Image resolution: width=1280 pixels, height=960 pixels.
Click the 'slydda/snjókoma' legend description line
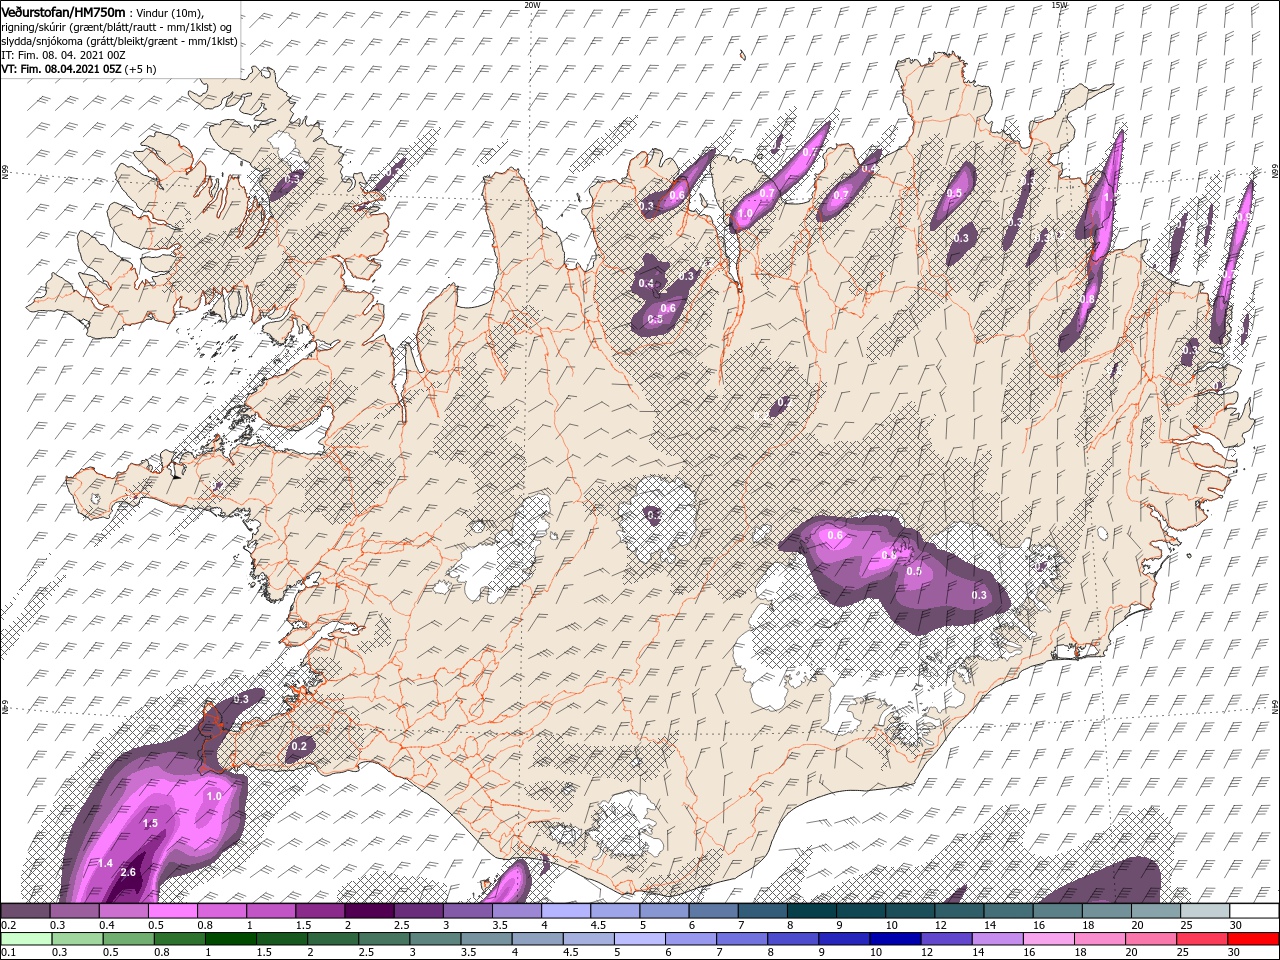pos(119,41)
